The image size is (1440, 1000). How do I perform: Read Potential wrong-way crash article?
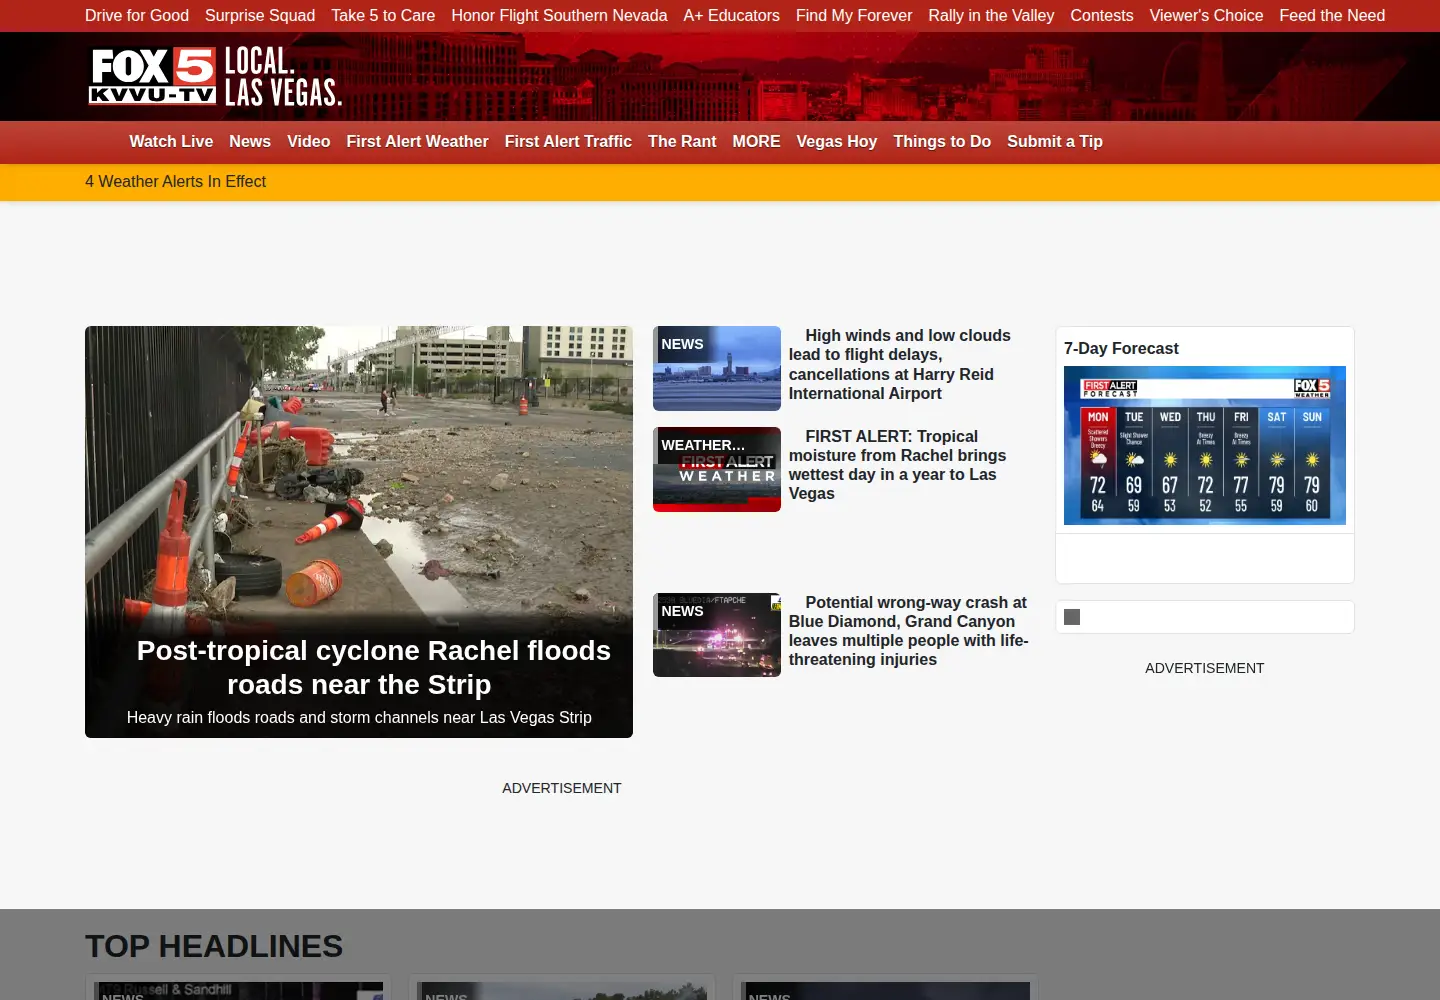coord(908,631)
